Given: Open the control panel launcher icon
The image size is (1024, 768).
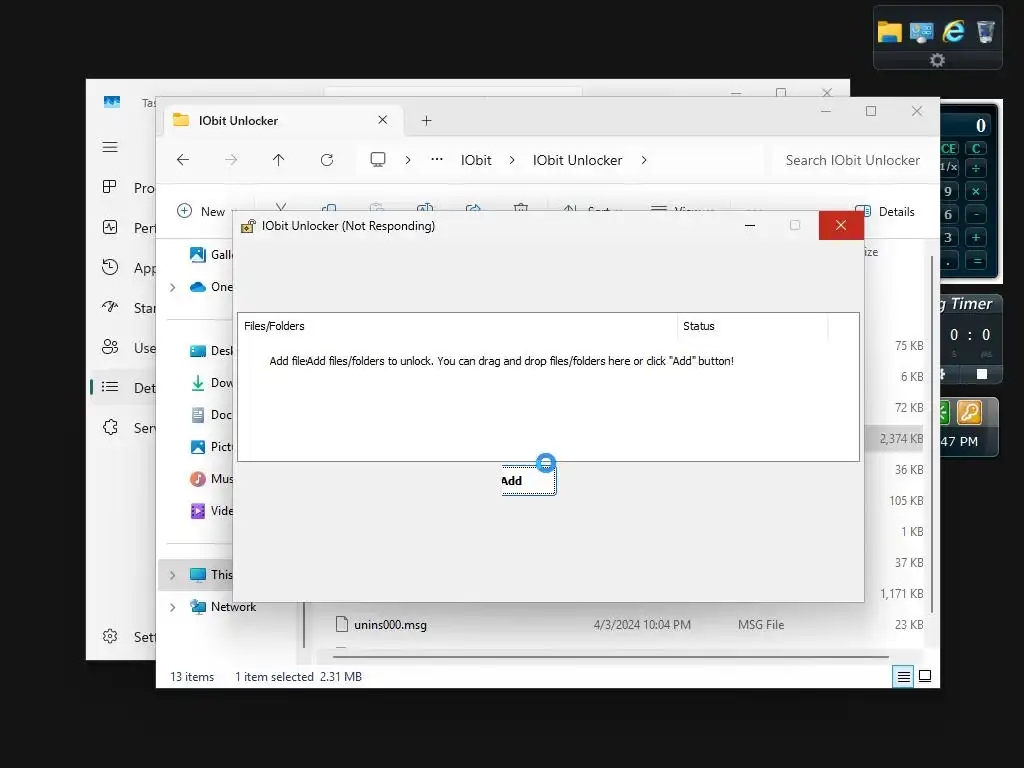Looking at the screenshot, I should (x=921, y=31).
